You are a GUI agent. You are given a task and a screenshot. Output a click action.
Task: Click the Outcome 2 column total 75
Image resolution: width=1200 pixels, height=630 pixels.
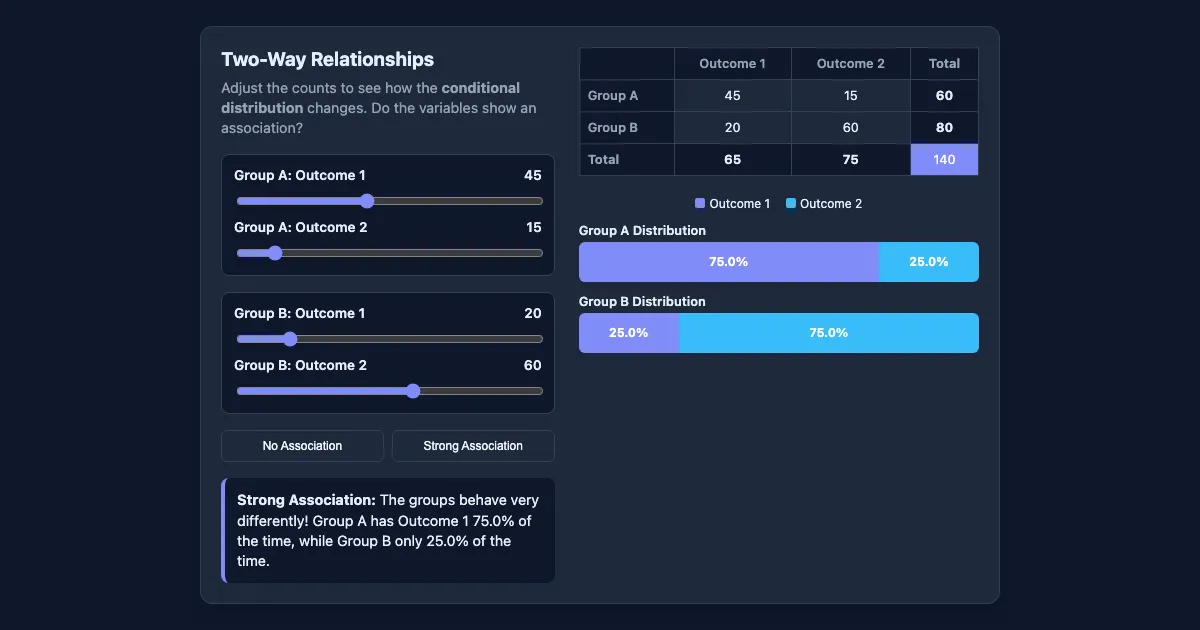click(x=851, y=160)
